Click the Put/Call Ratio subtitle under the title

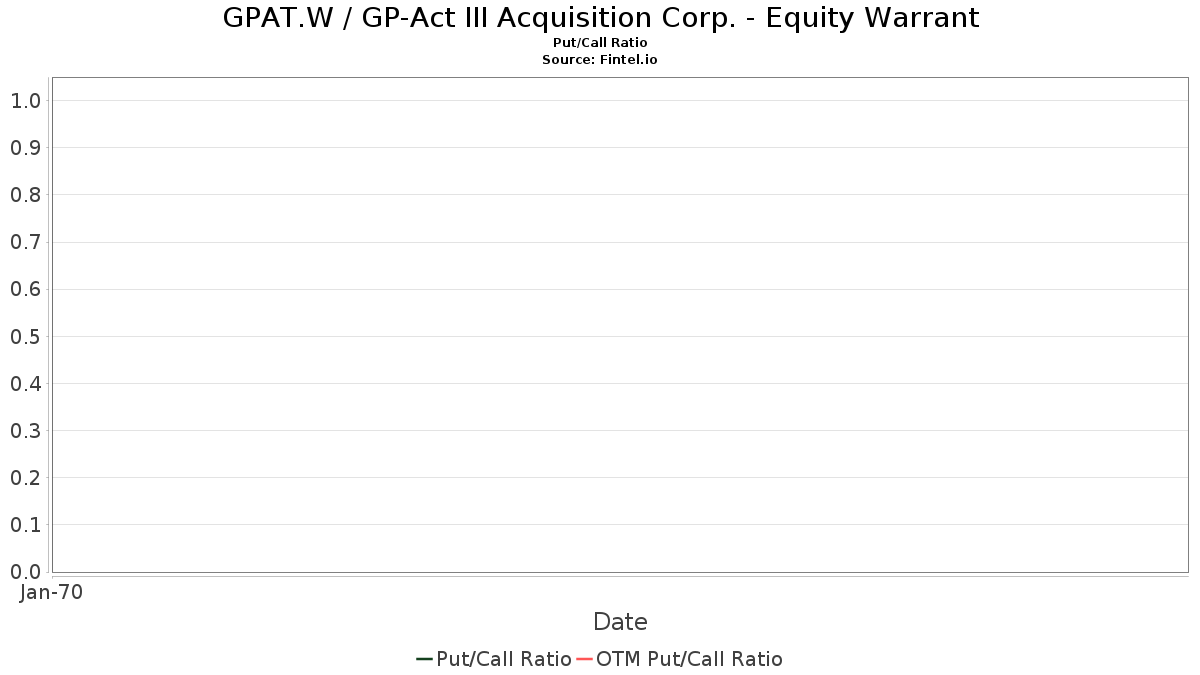coord(600,43)
